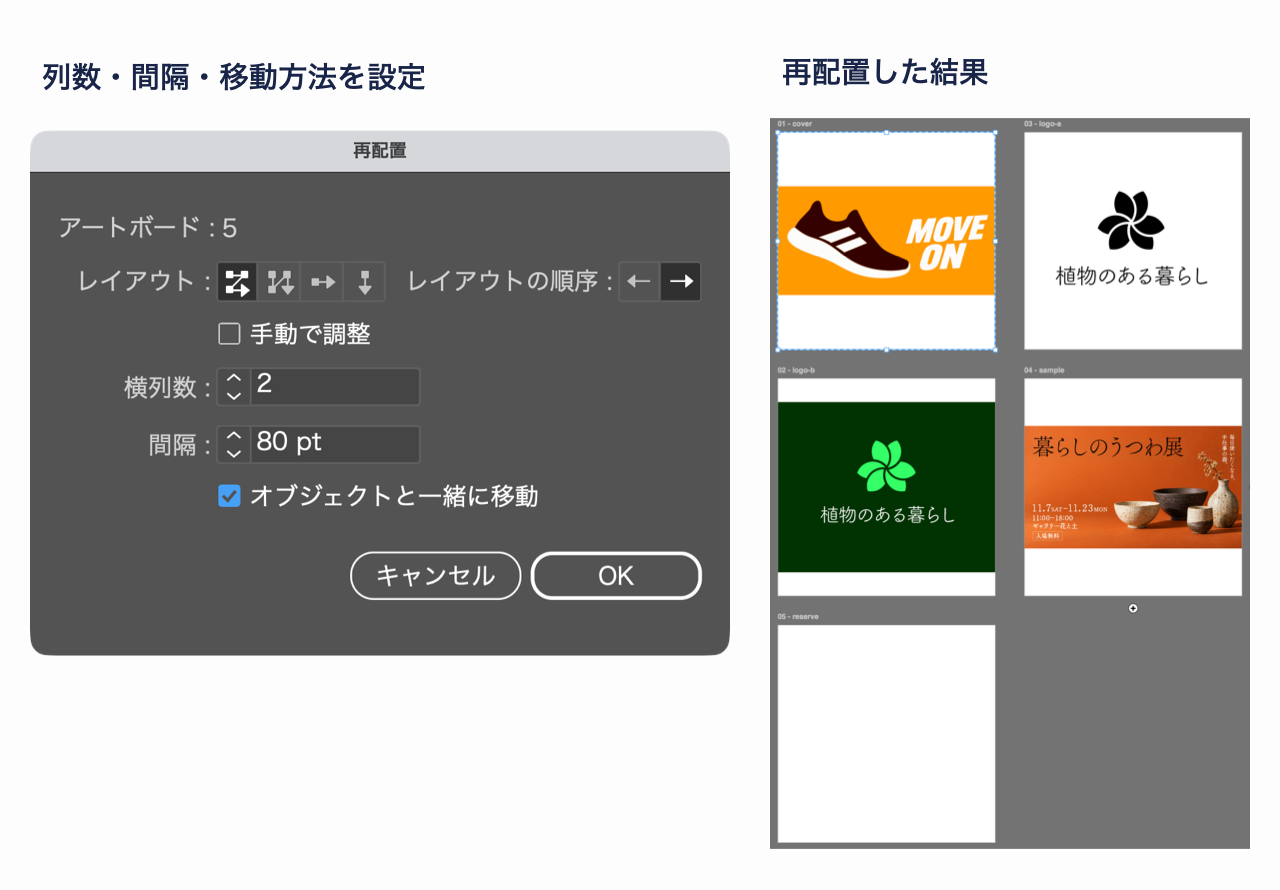Set layout order to right-to-left arrow
The image size is (1280, 890).
tap(640, 282)
